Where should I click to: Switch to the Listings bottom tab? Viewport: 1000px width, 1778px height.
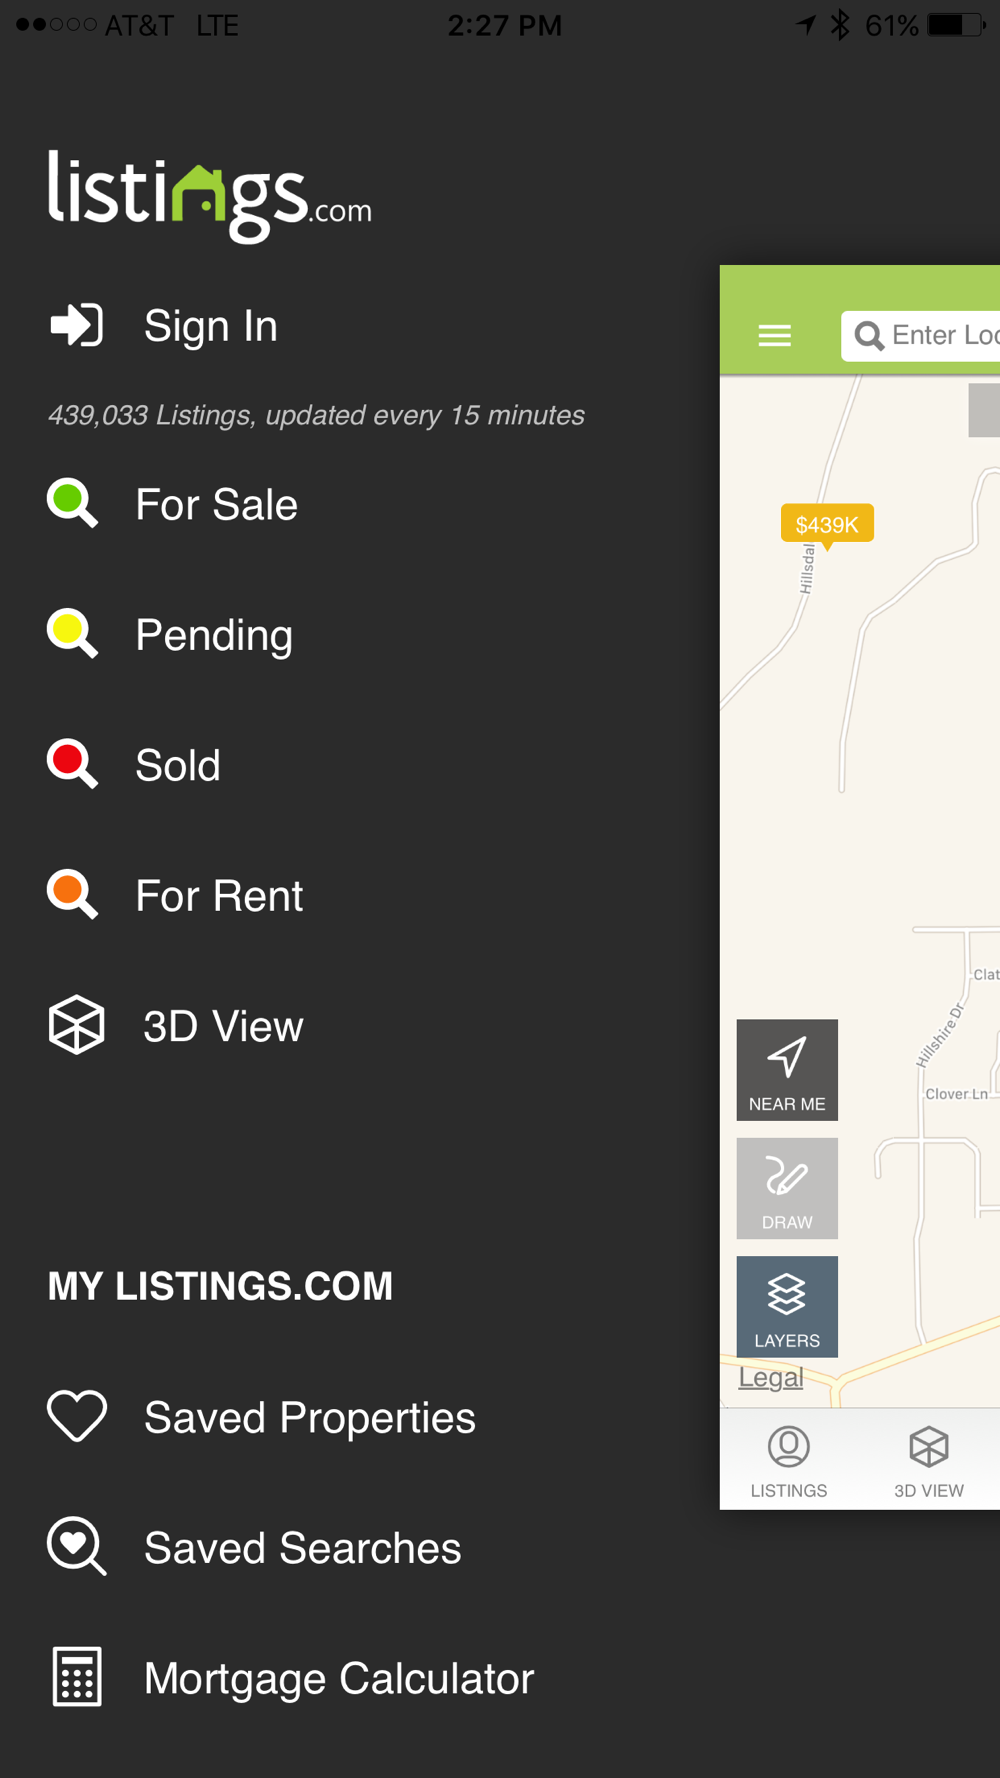tap(789, 1462)
